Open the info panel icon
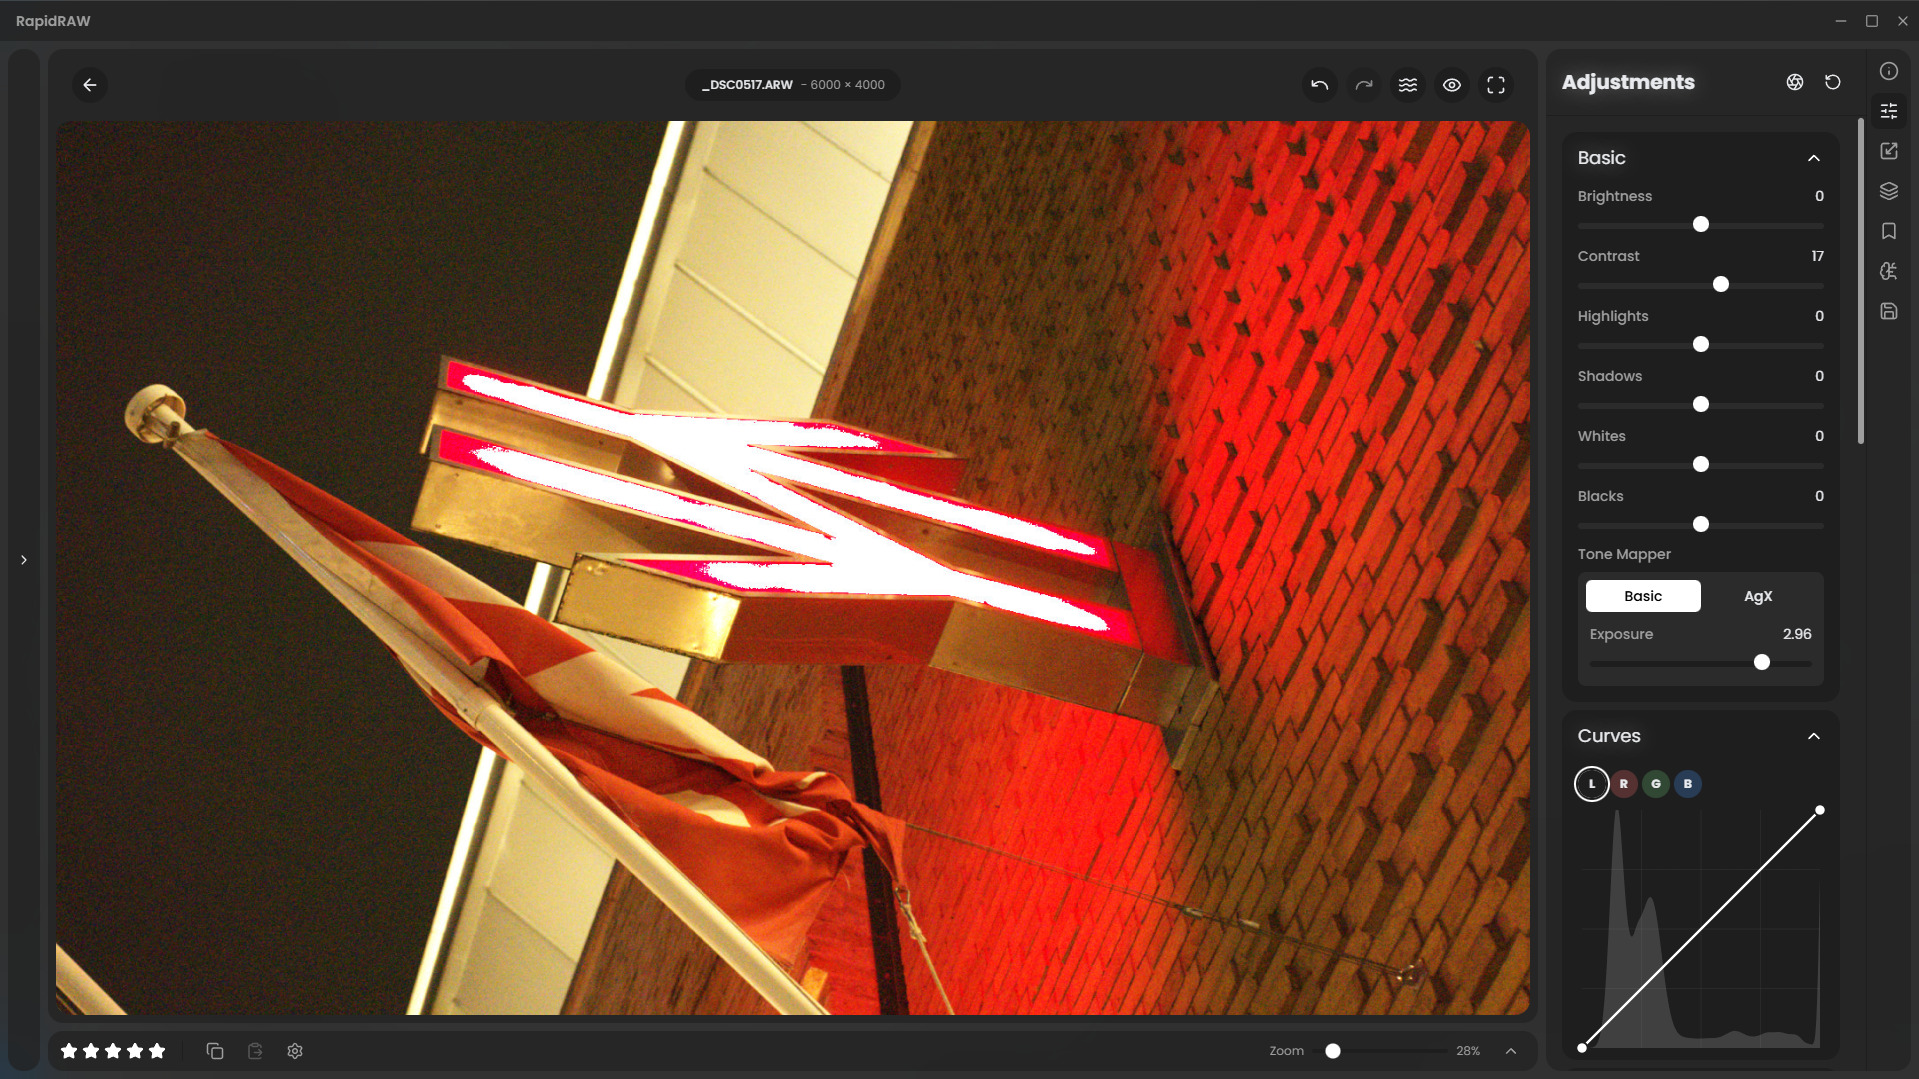 click(1888, 71)
